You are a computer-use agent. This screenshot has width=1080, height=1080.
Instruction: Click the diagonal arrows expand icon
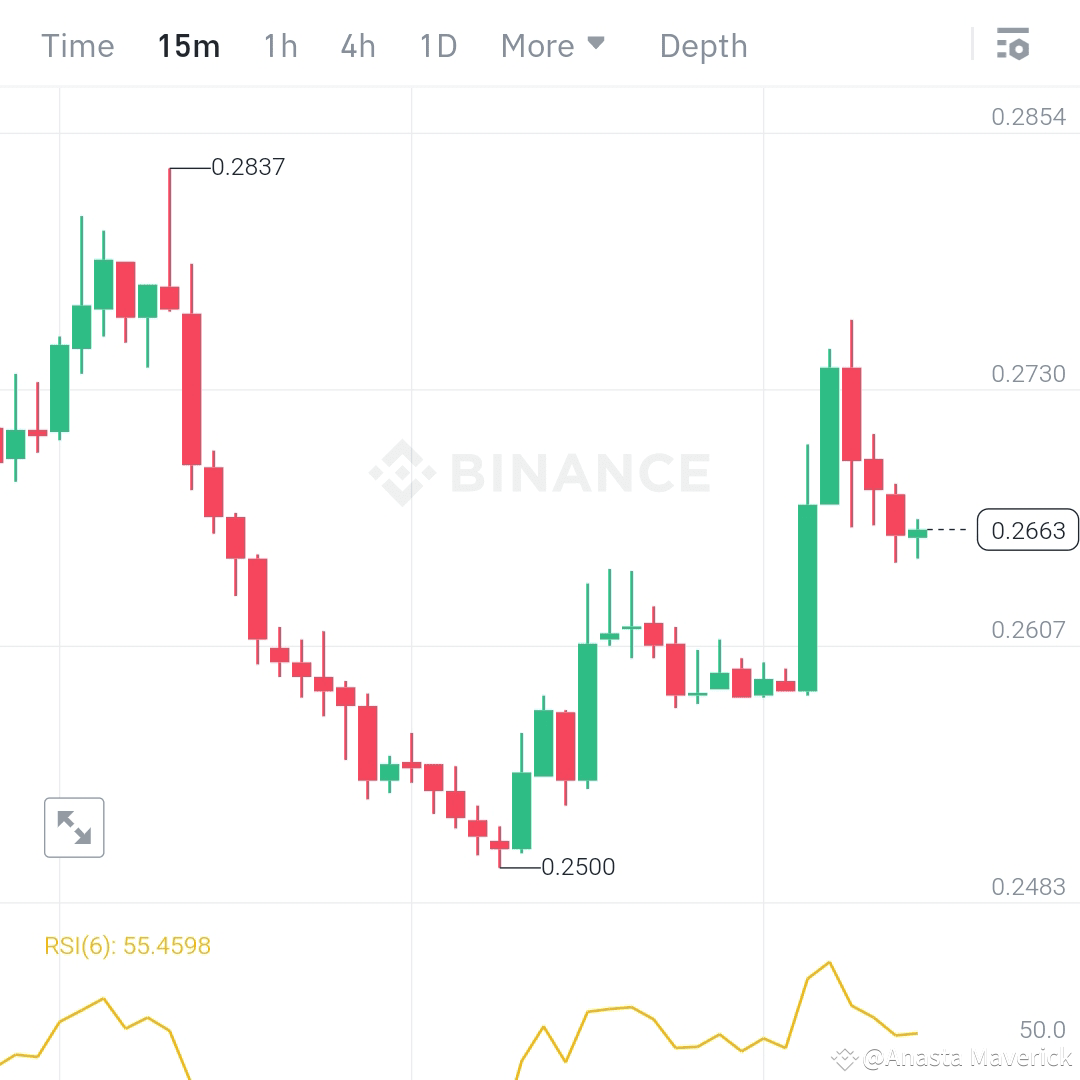(x=74, y=827)
